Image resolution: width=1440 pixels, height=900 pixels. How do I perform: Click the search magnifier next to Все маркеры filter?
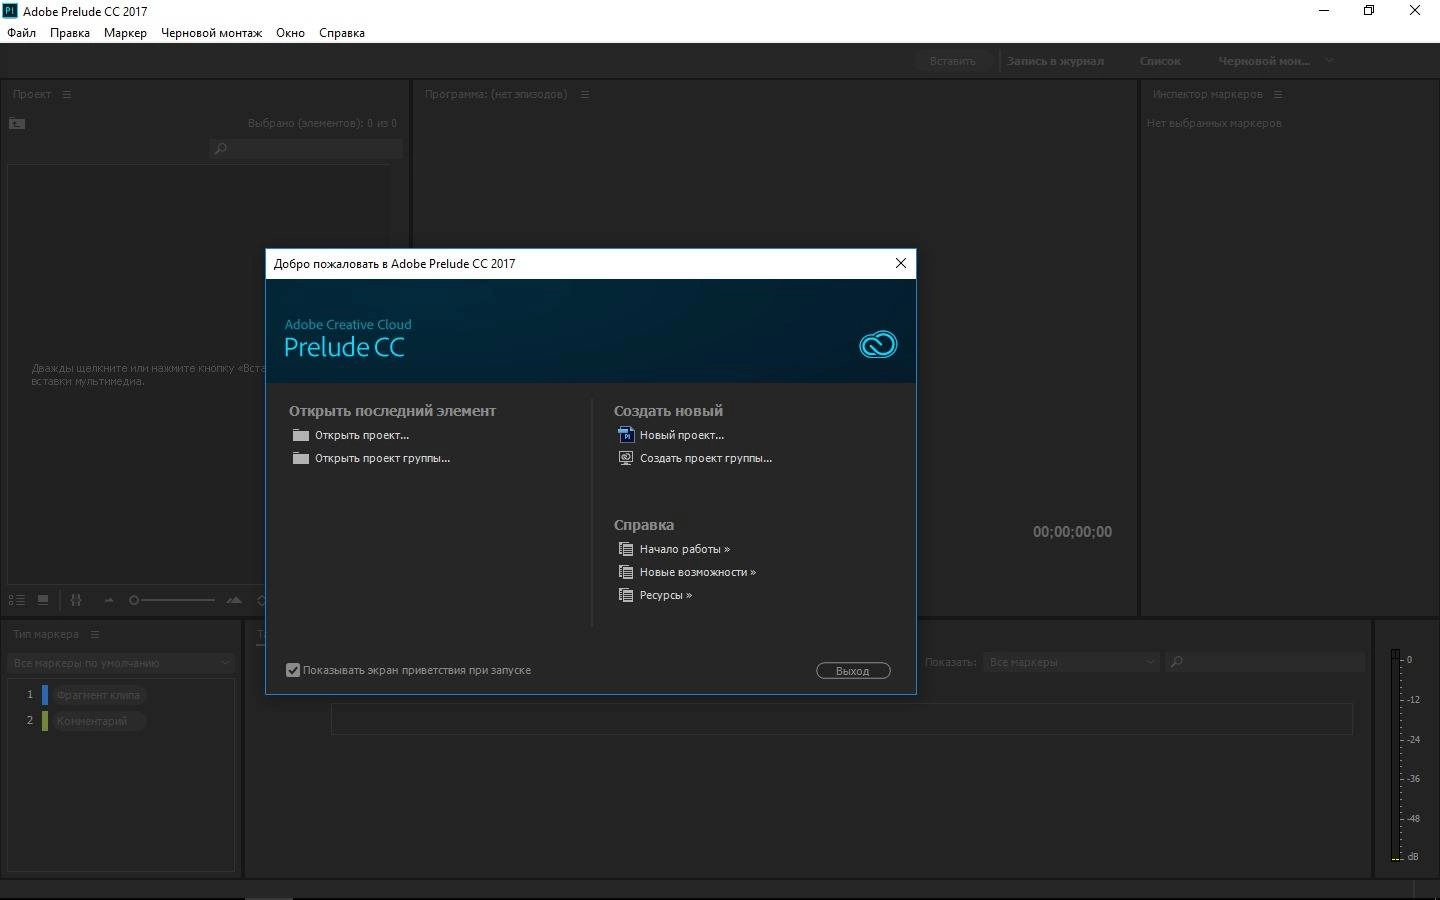pyautogui.click(x=1177, y=662)
